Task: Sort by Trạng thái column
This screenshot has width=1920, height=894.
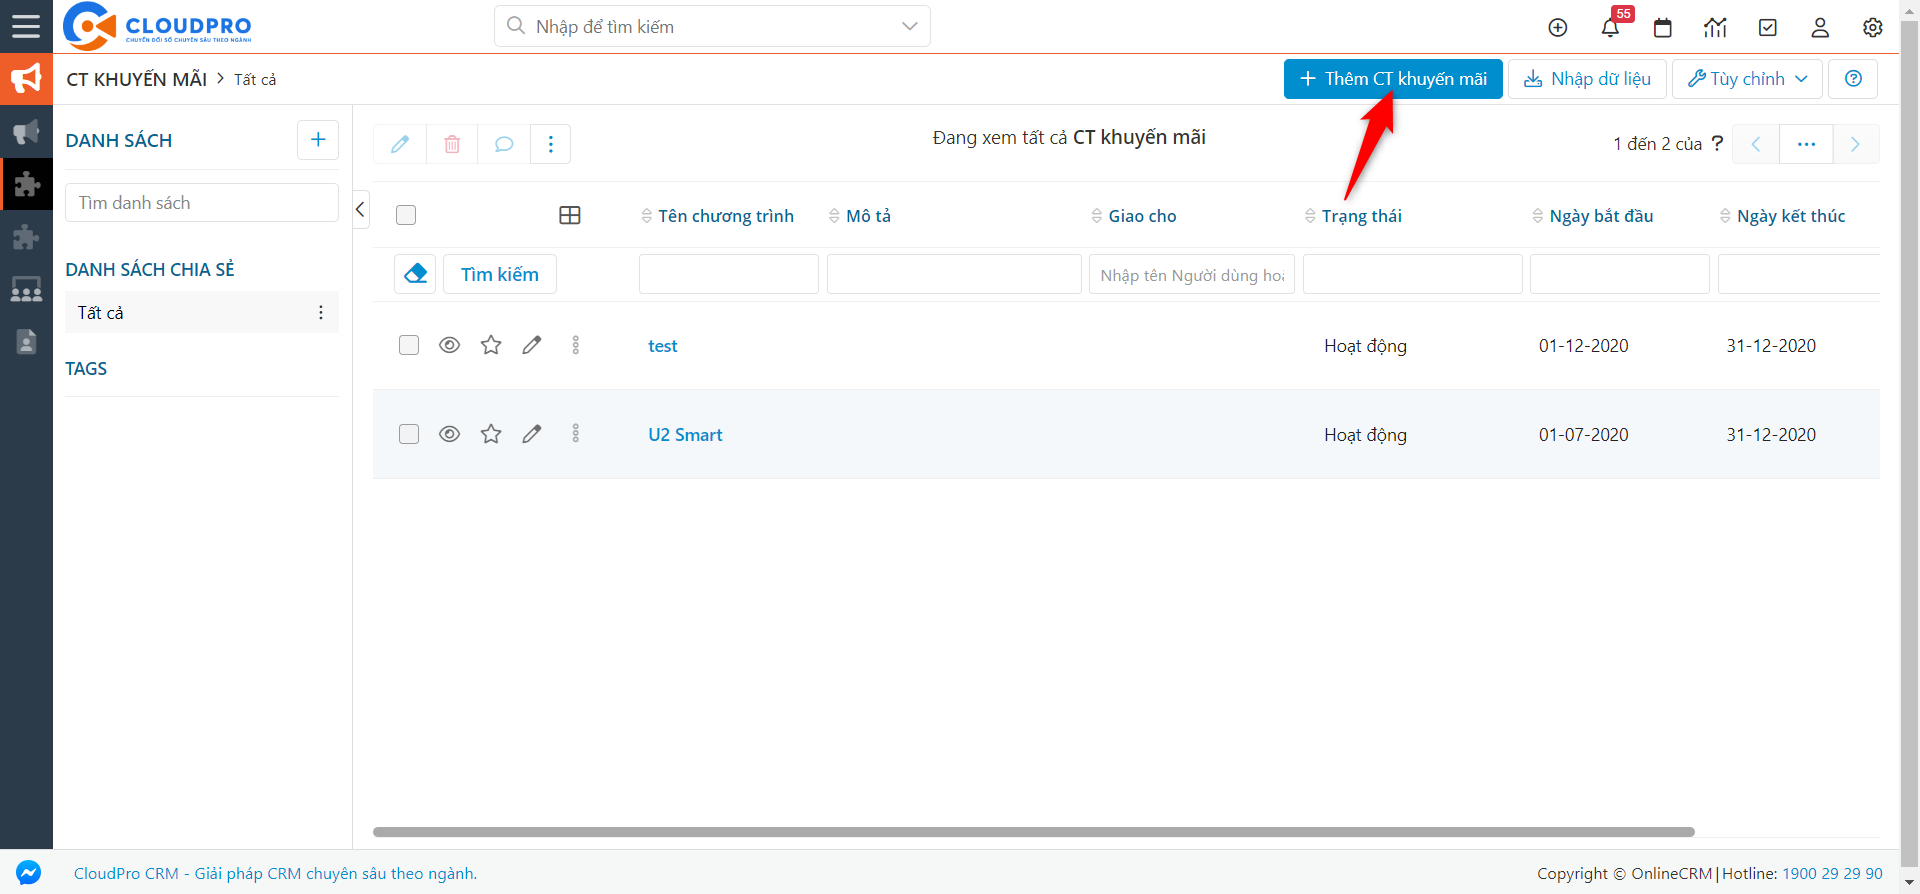Action: 1353,216
